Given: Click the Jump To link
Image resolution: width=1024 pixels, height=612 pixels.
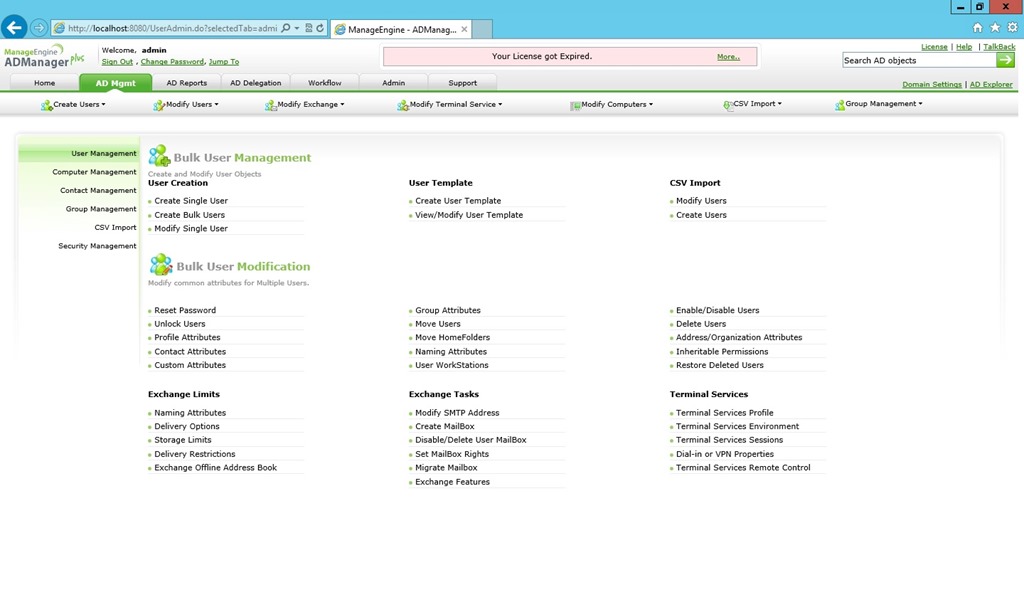Looking at the screenshot, I should (224, 62).
